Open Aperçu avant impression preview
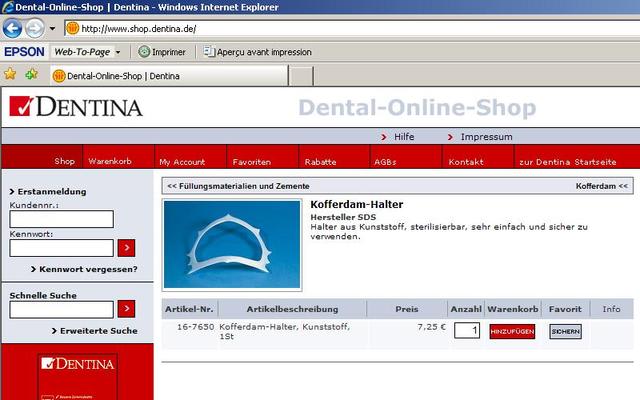640x400 pixels. click(258, 52)
